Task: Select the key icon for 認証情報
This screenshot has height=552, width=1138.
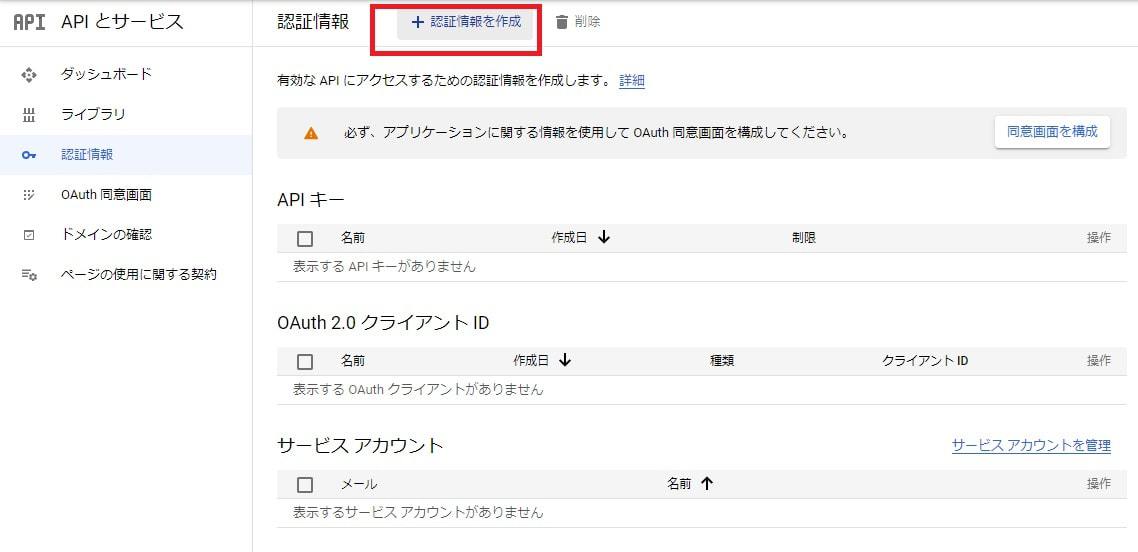Action: tap(29, 155)
